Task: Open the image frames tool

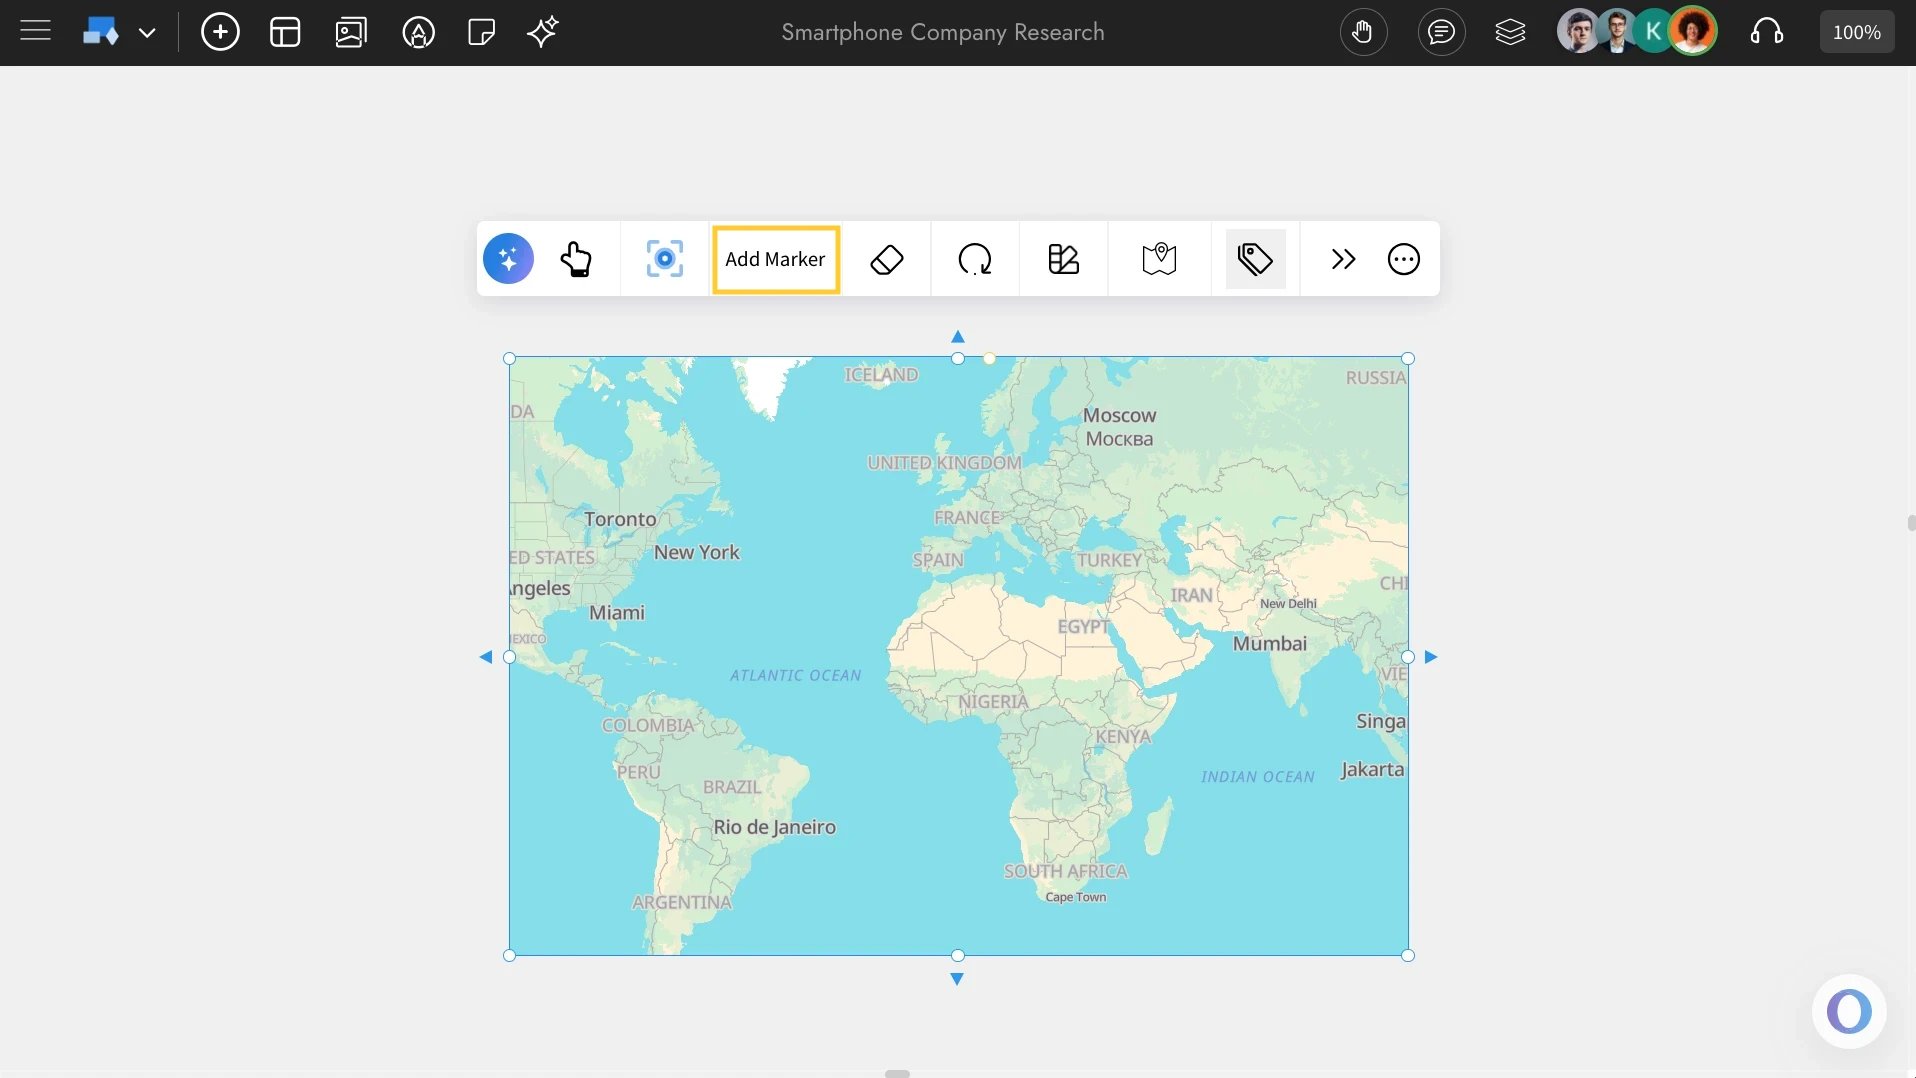Action: [x=351, y=32]
